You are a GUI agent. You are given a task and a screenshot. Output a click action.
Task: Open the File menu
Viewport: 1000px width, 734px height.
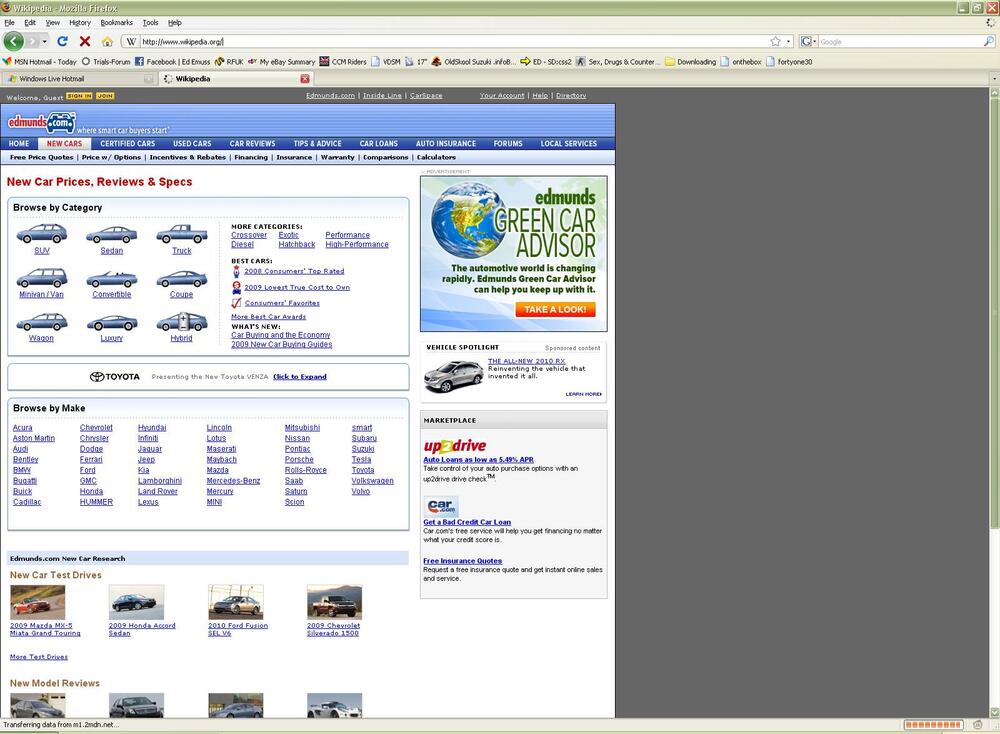click(10, 22)
